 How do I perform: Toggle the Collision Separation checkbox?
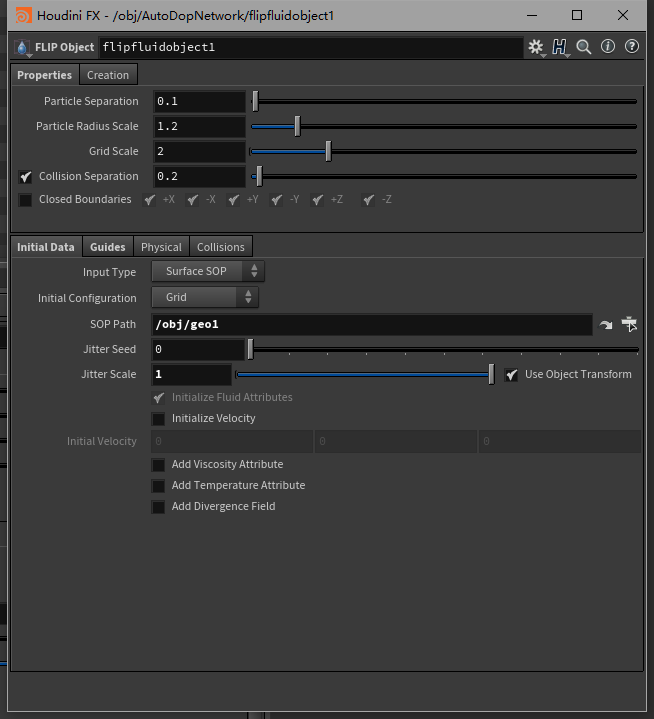pyautogui.click(x=25, y=177)
